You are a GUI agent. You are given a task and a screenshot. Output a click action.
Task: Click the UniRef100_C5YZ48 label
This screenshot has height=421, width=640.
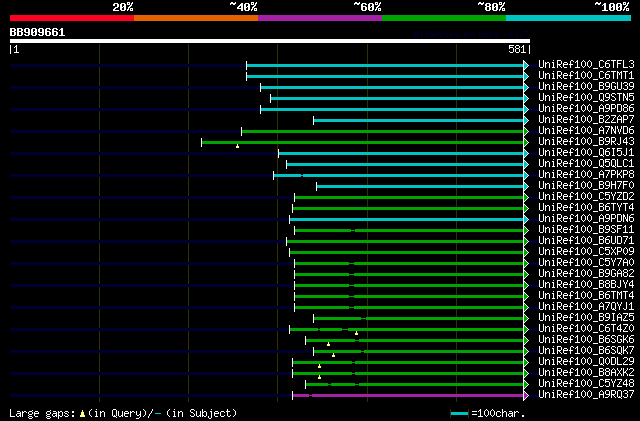point(586,384)
